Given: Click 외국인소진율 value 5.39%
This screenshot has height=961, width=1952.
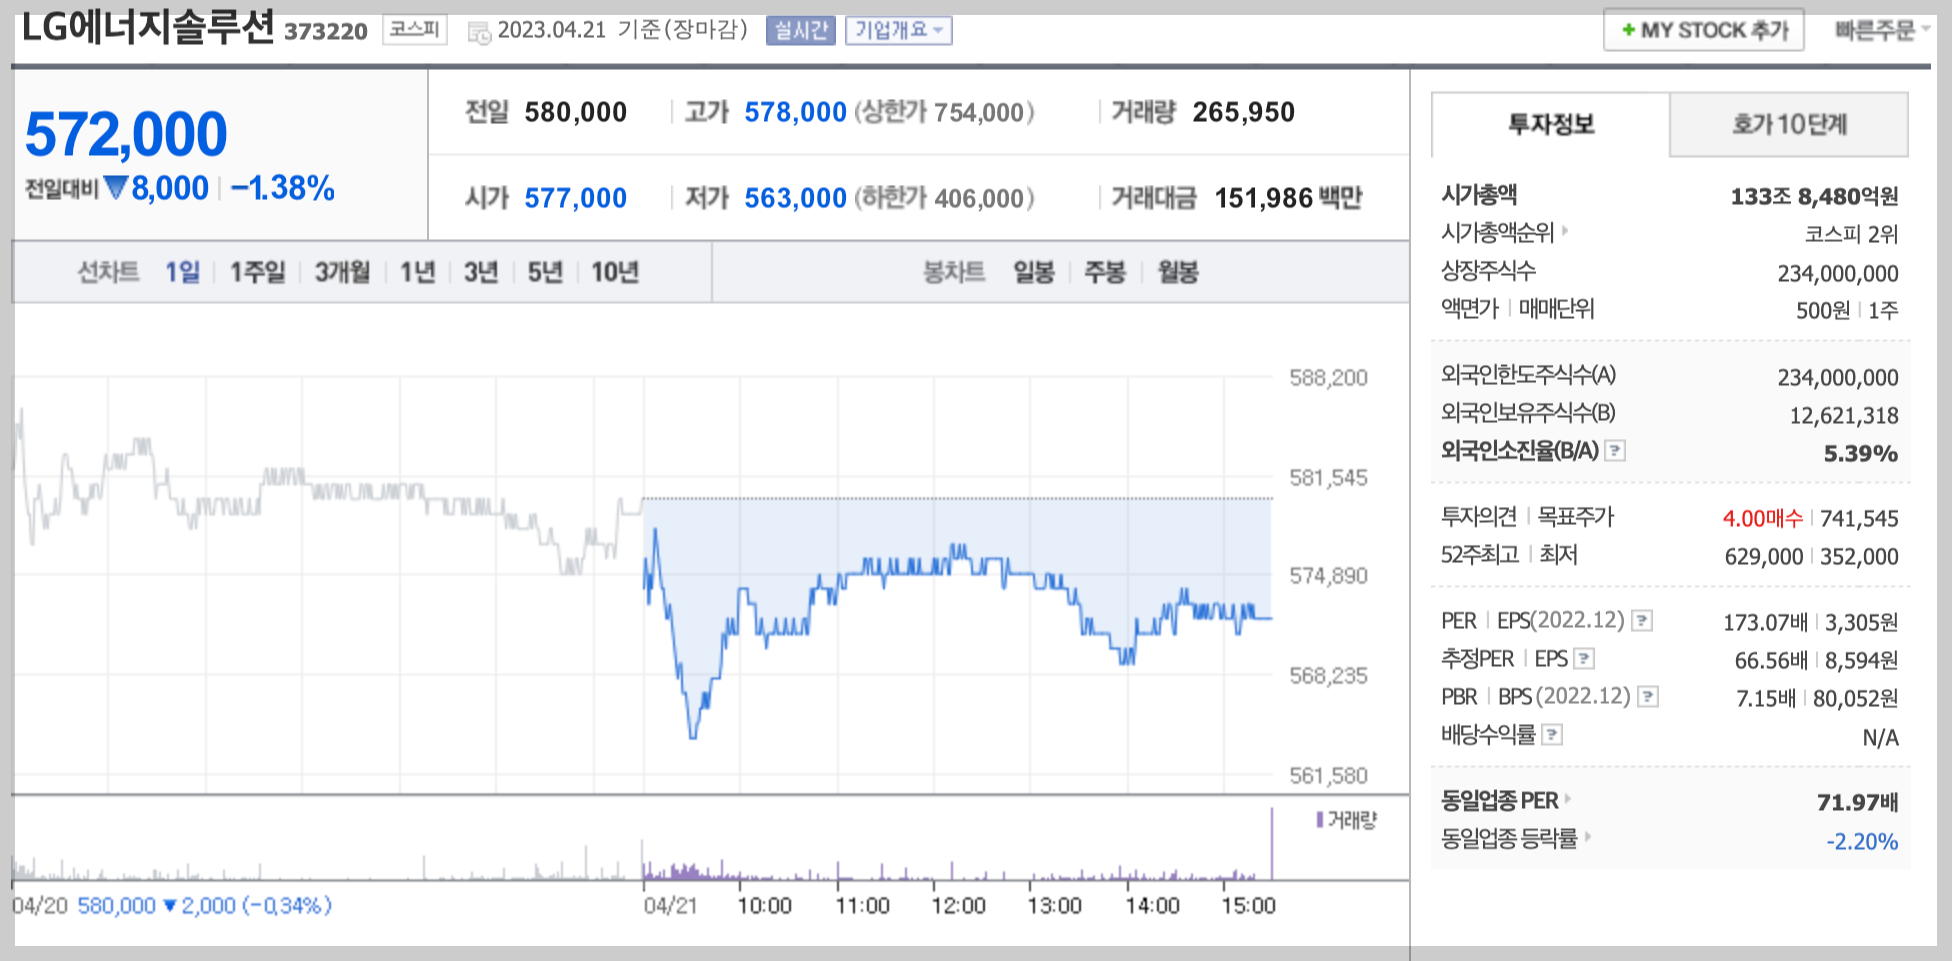Looking at the screenshot, I should tap(1860, 454).
